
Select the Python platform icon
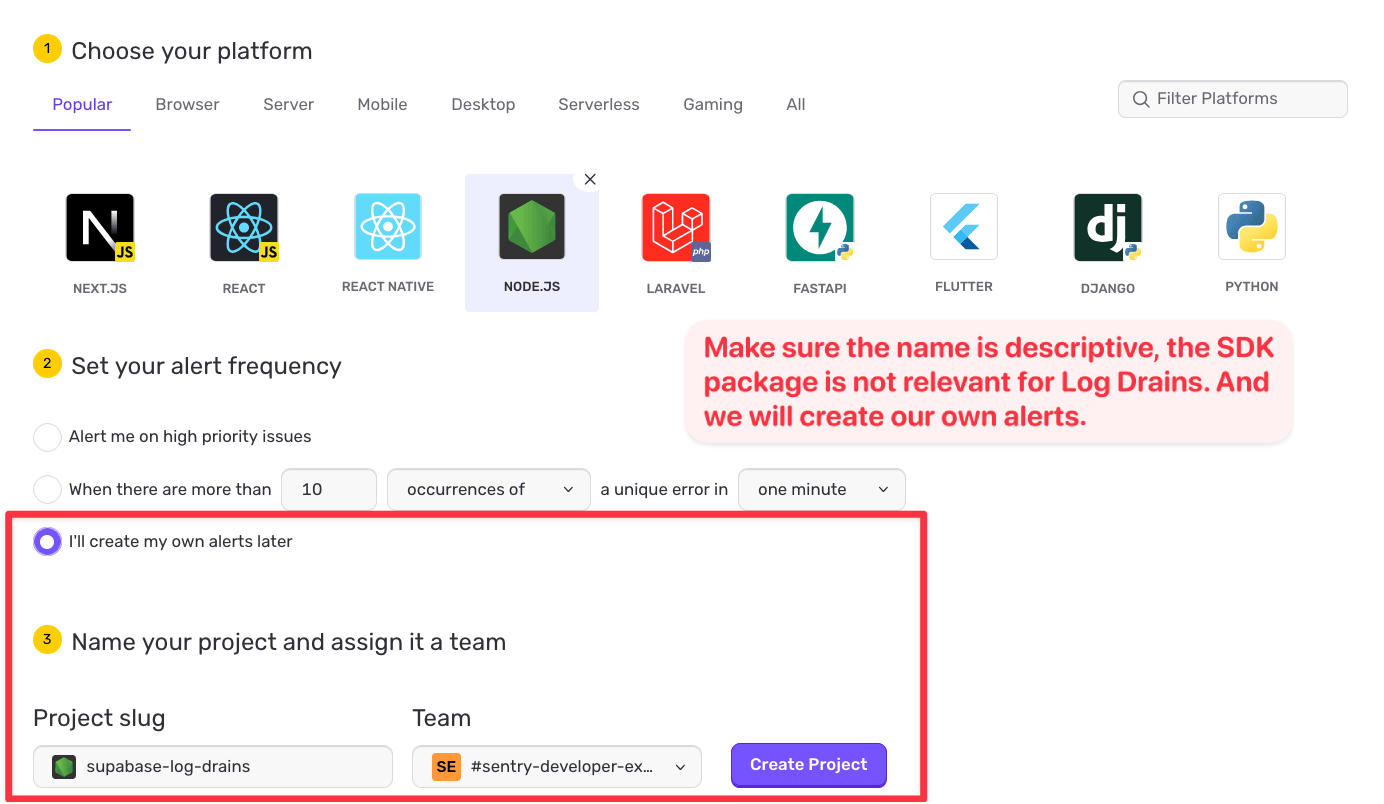[1252, 227]
